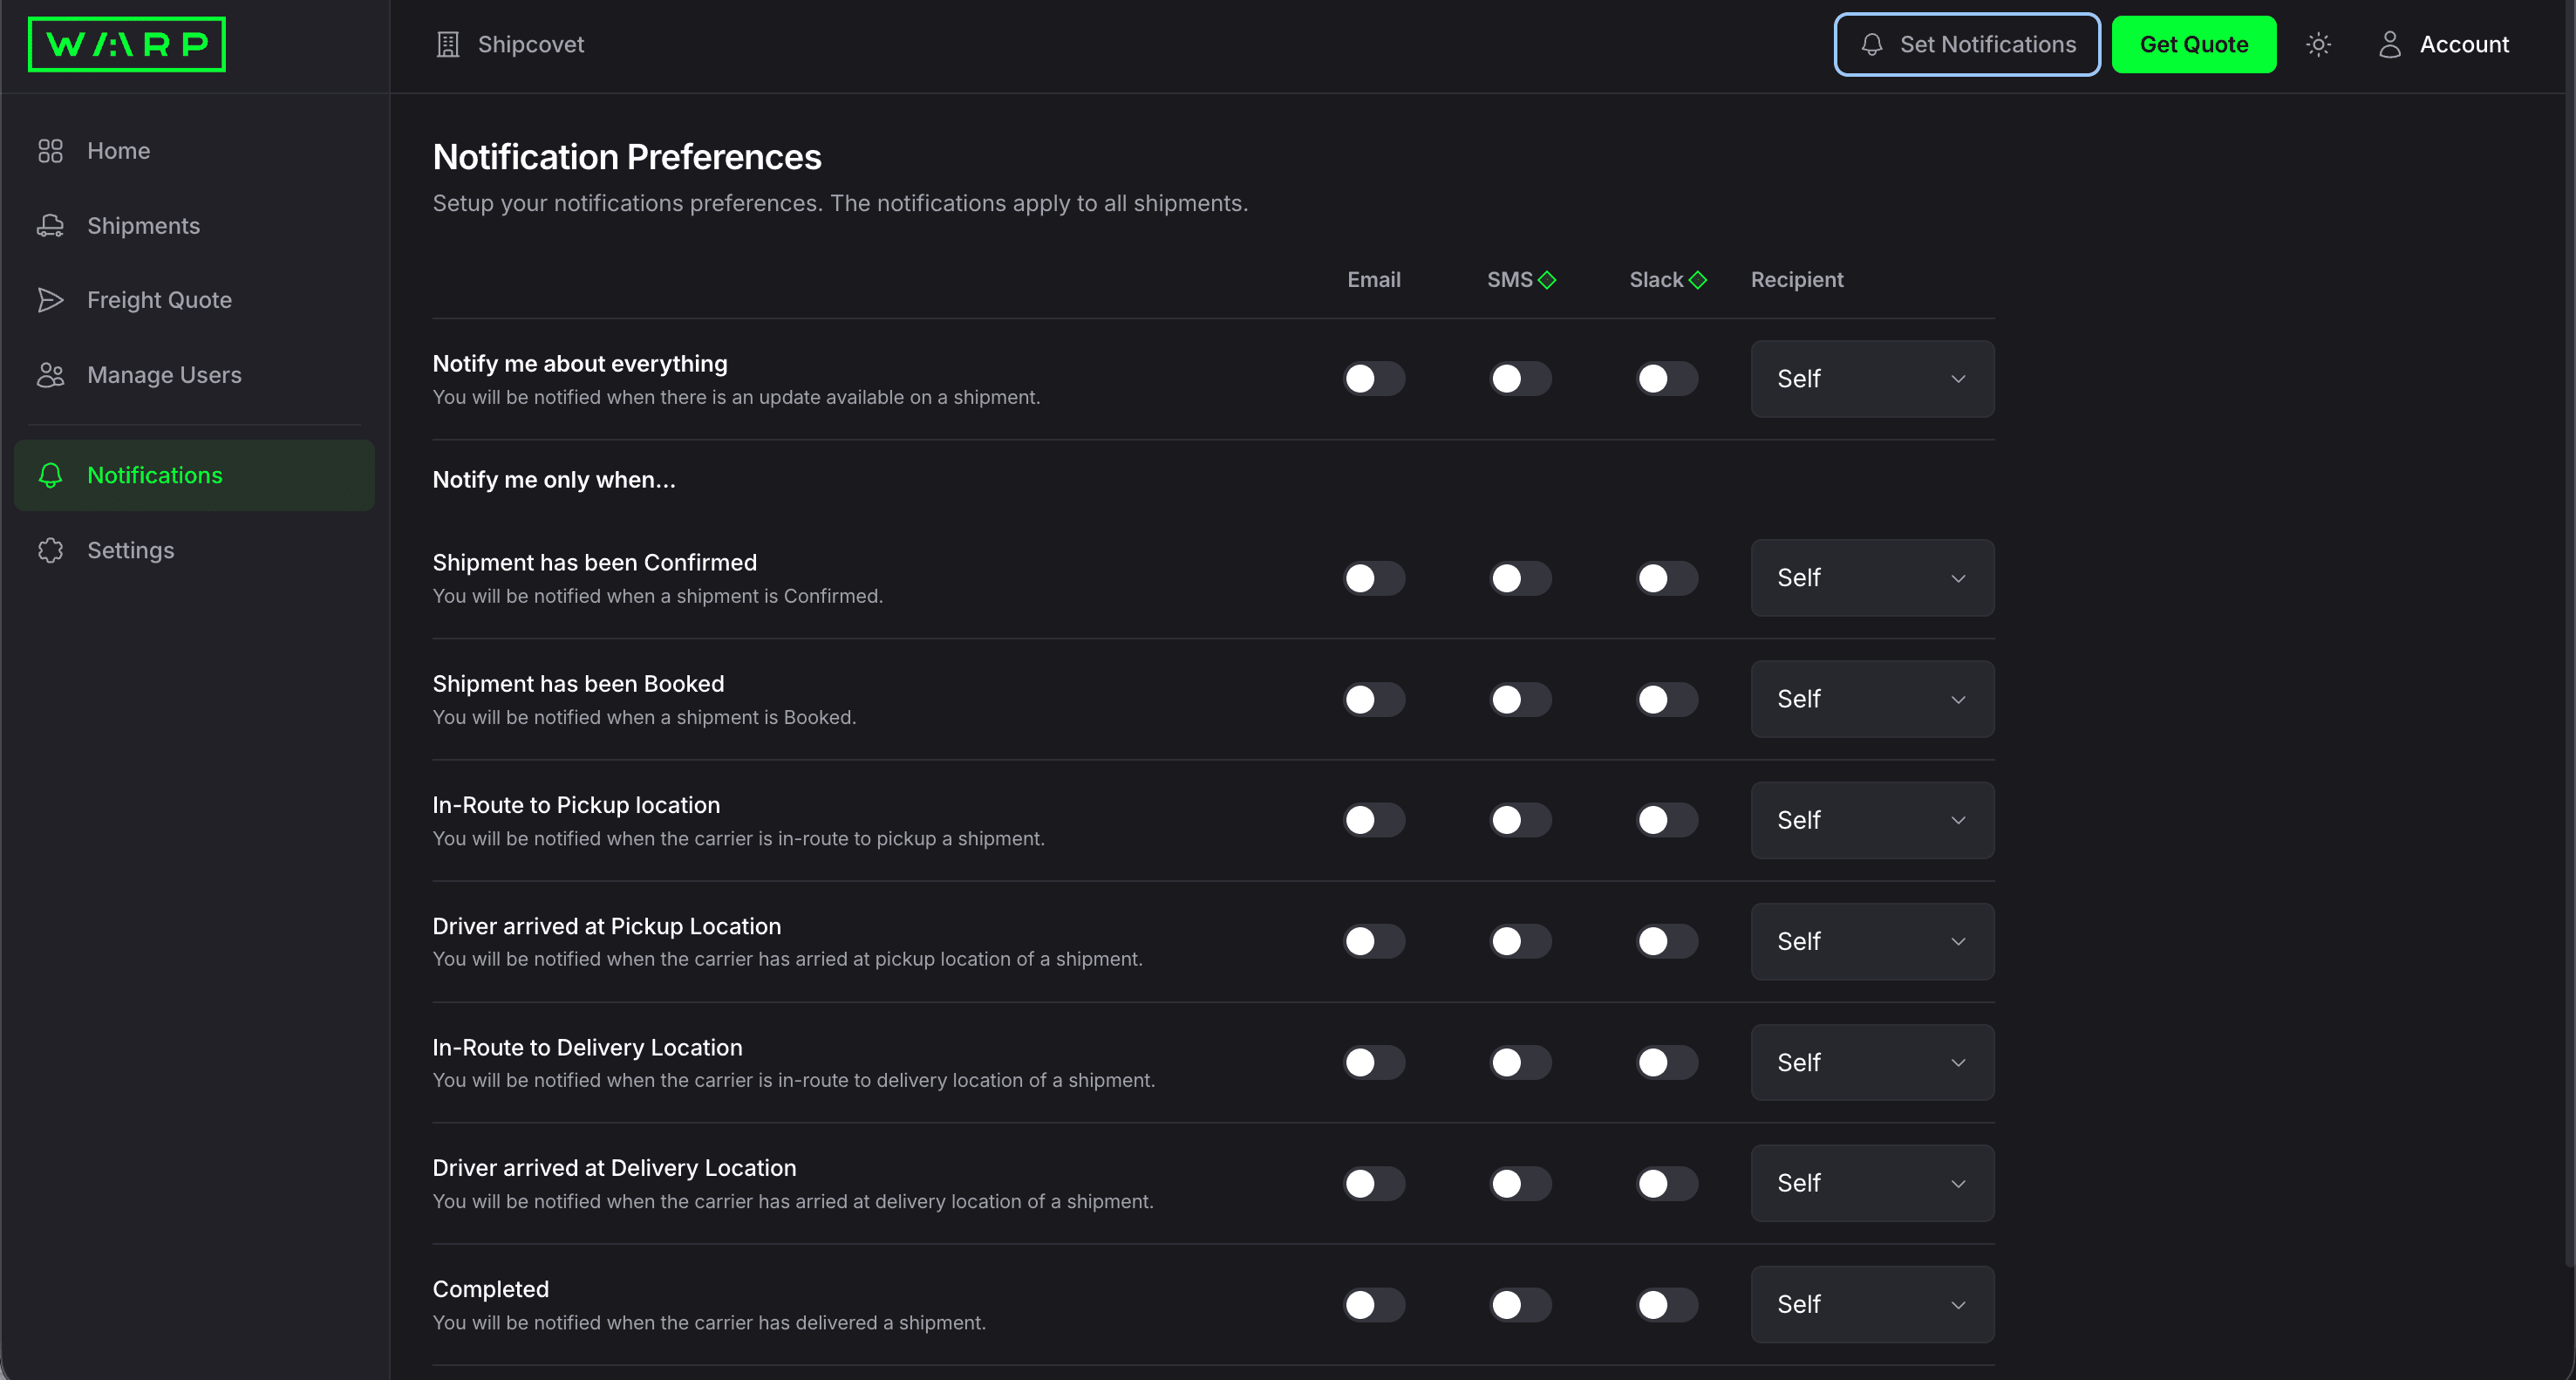Open the recipient dropdown for Driver arrived at Delivery Location

pos(1872,1183)
